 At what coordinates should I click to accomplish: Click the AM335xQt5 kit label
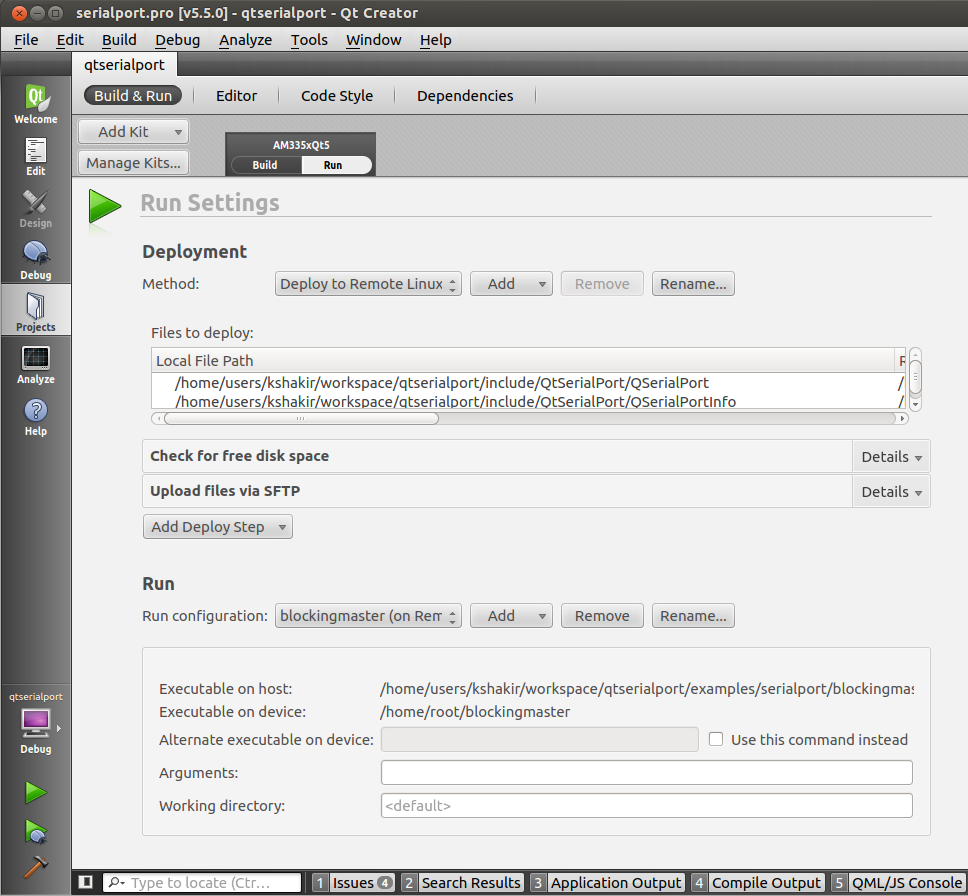[301, 145]
